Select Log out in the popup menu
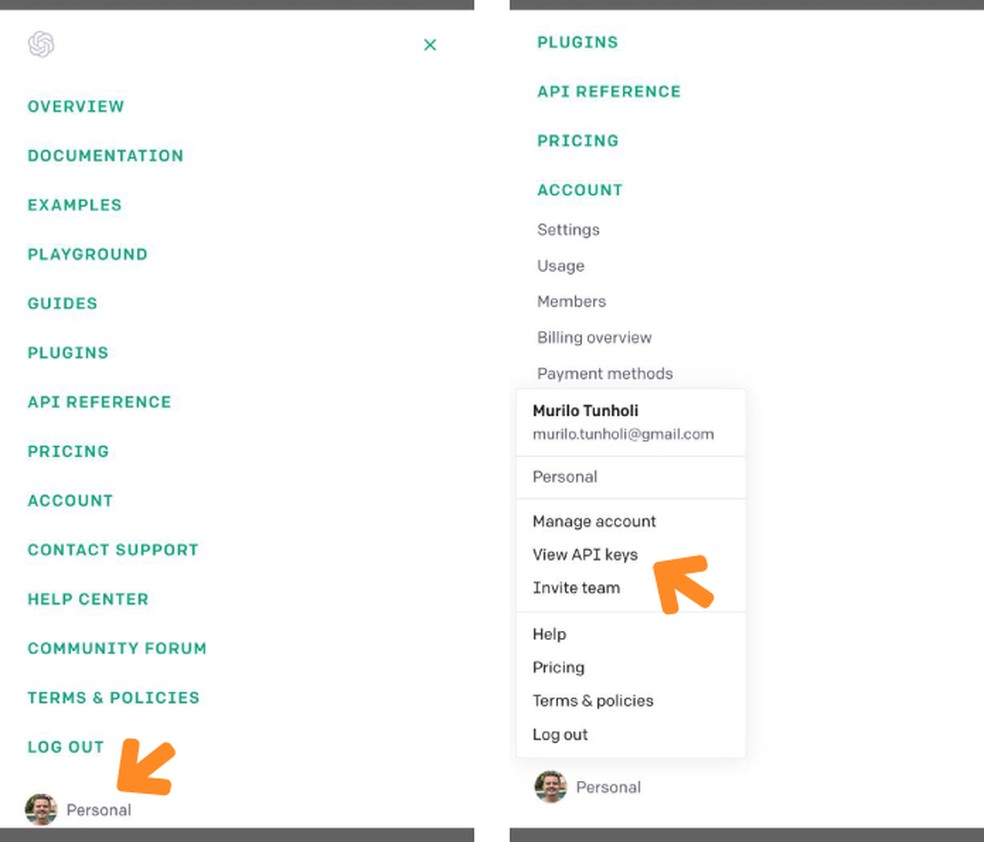984x842 pixels. (560, 735)
